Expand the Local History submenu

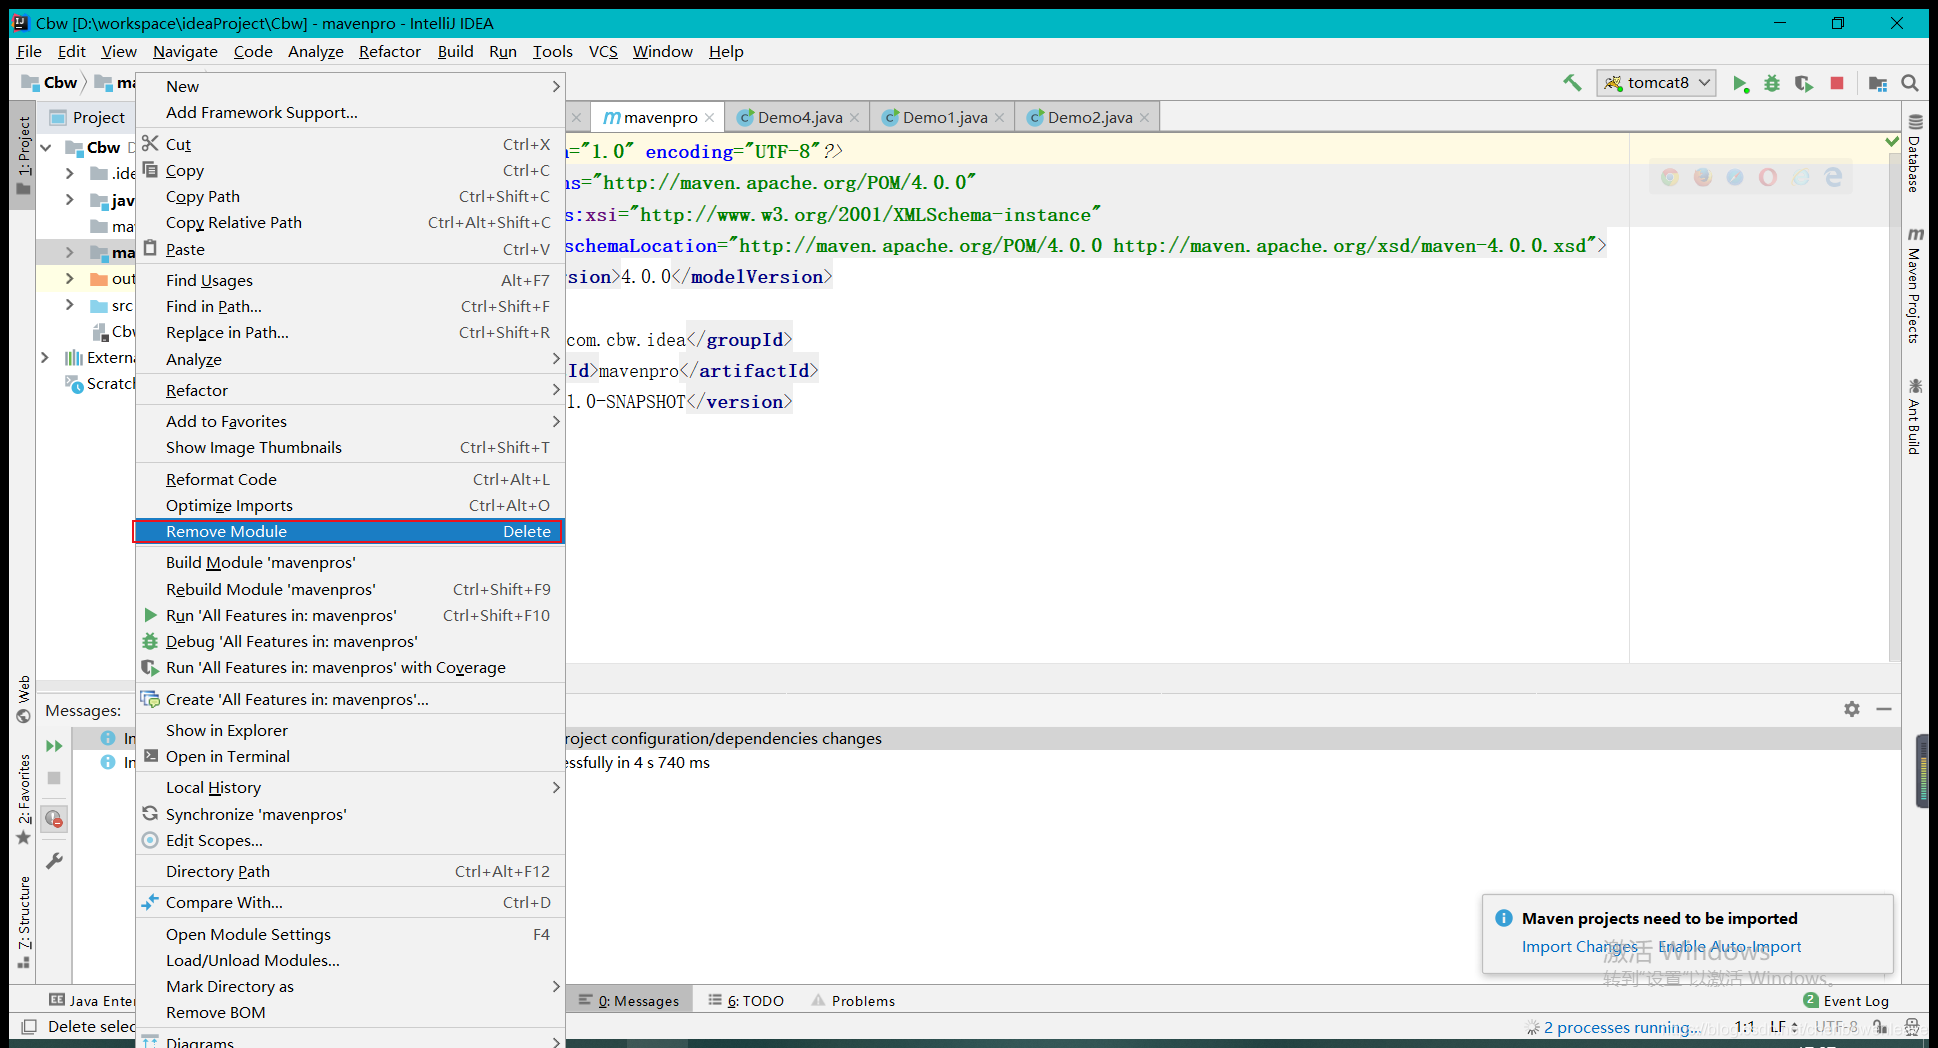[x=350, y=788]
